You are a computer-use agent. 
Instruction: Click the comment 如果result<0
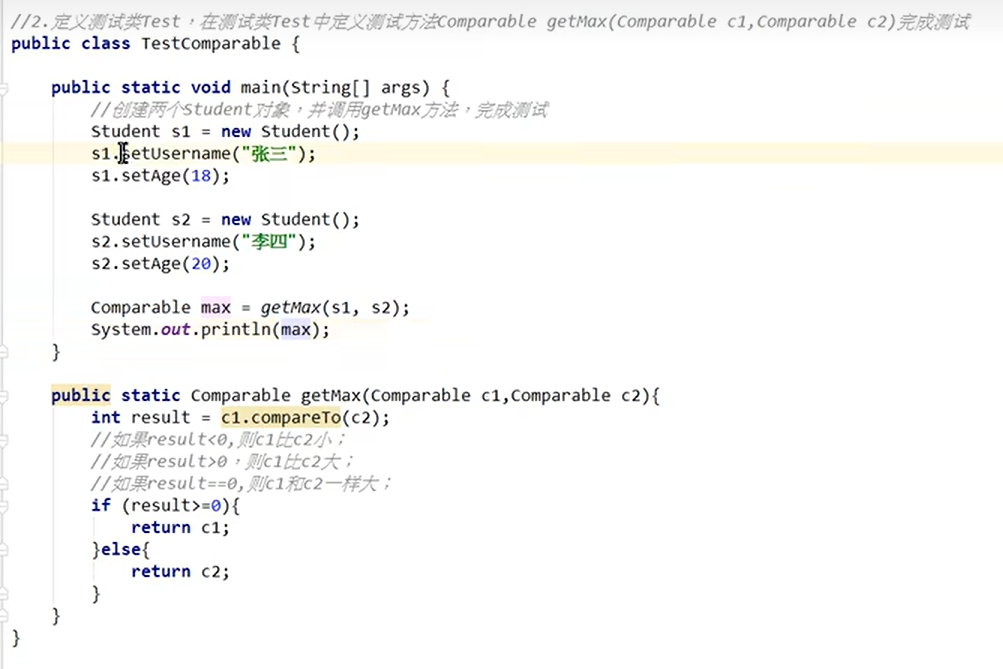point(218,440)
